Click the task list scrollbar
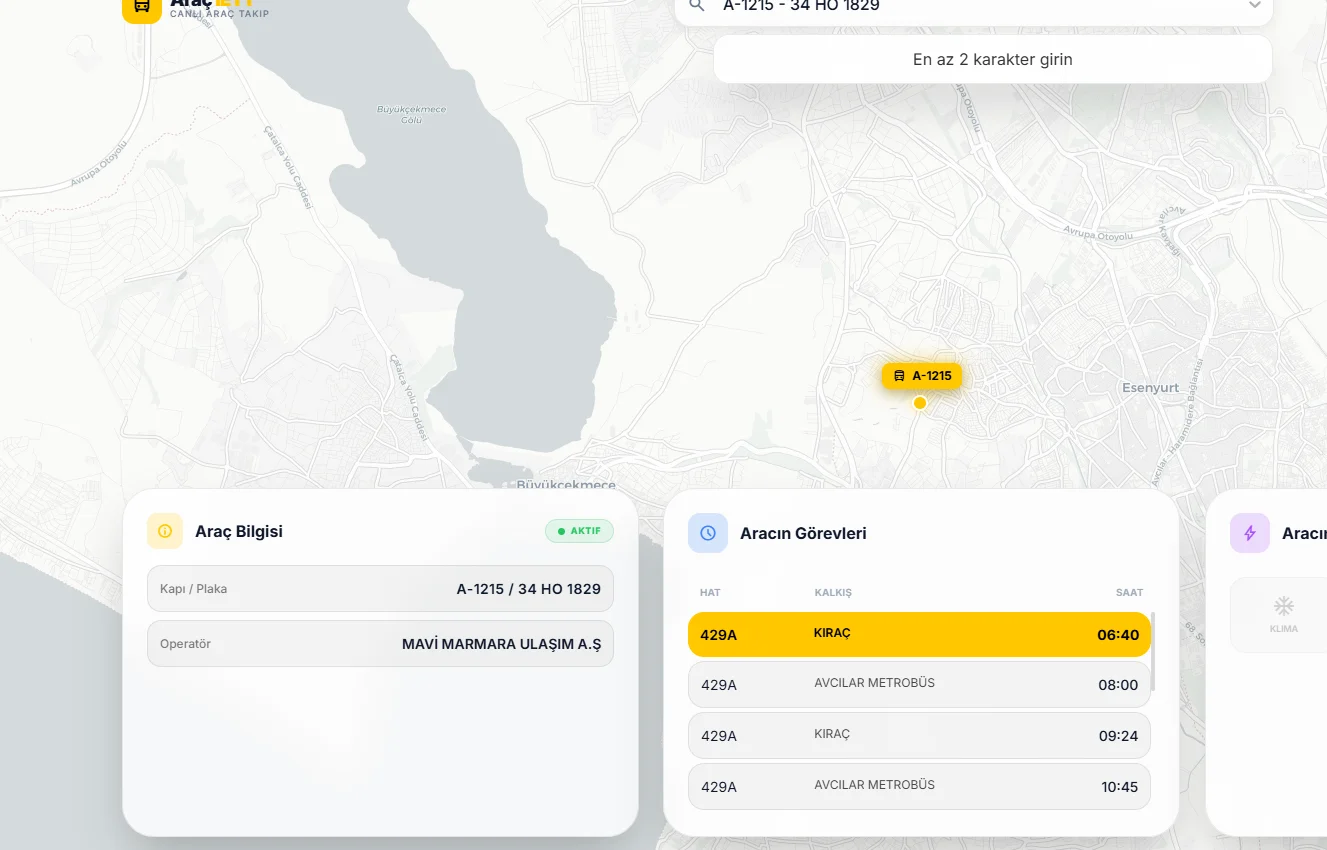The height and width of the screenshot is (850, 1327). point(1154,652)
